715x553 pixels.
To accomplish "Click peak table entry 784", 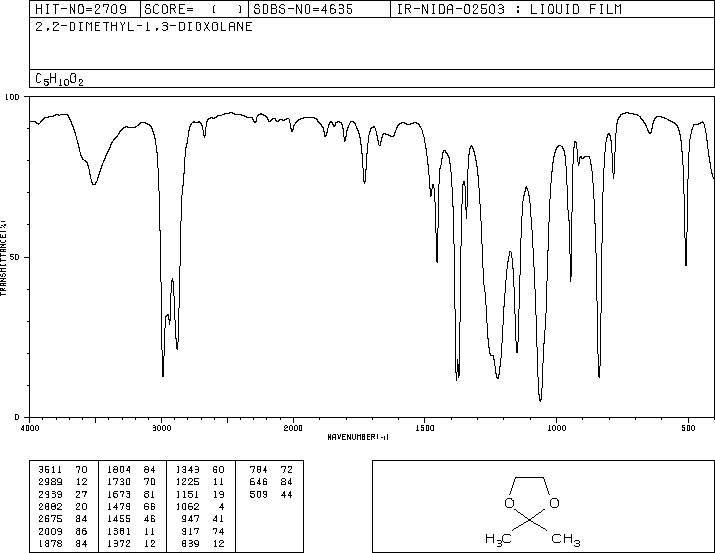I will tap(259, 470).
